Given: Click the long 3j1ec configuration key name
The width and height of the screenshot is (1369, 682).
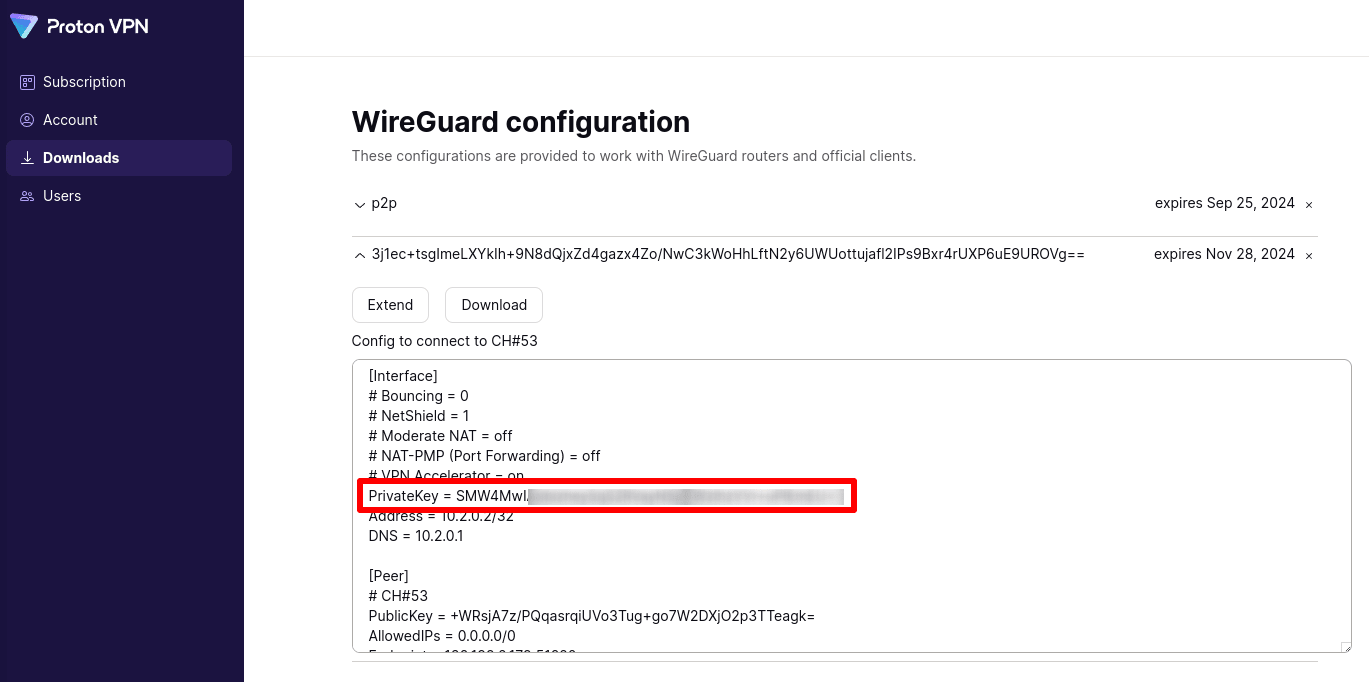Looking at the screenshot, I should pyautogui.click(x=728, y=255).
